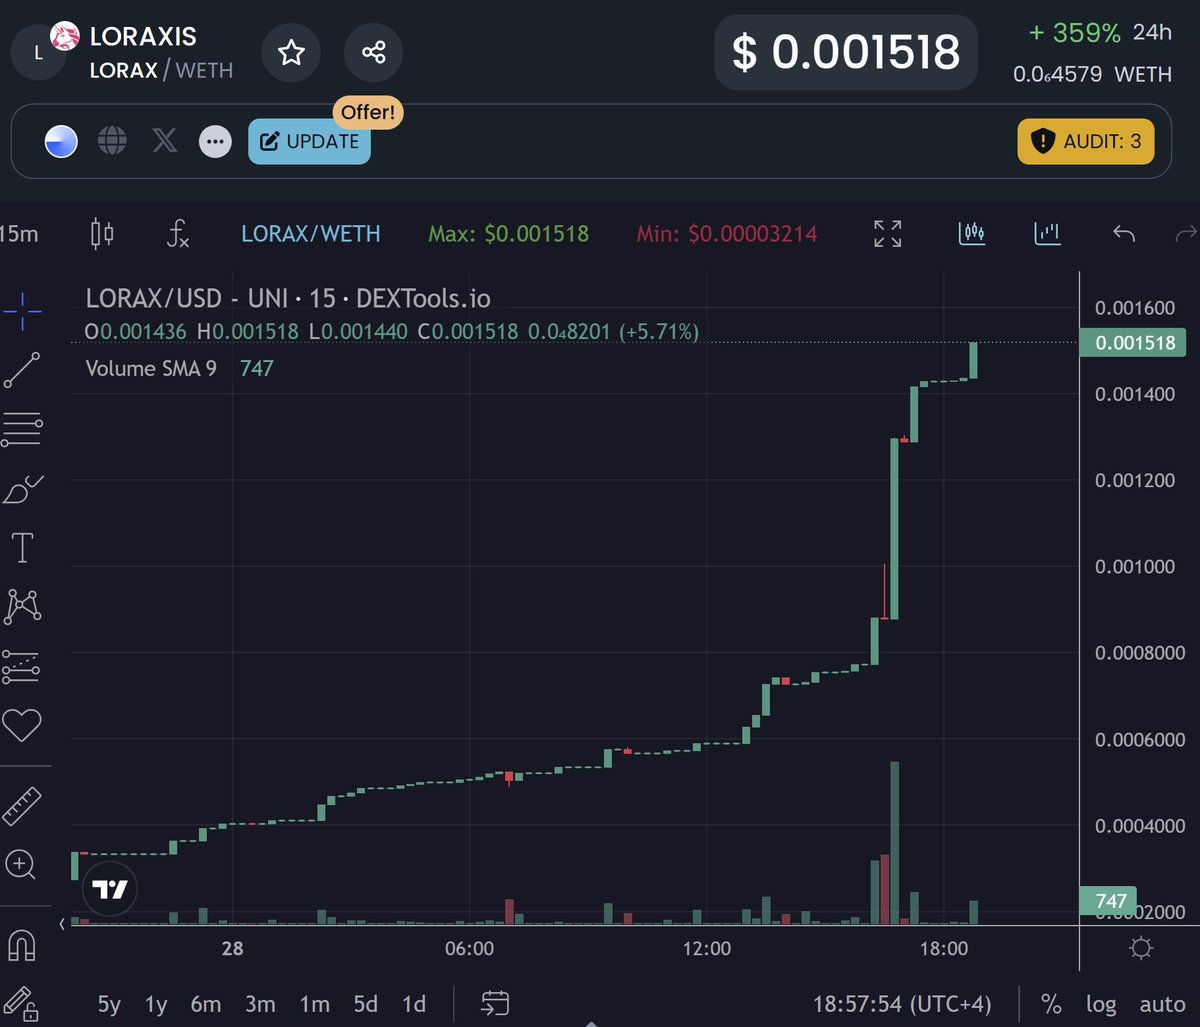Click the UPDATE button
Viewport: 1200px width, 1027px height.
(x=309, y=142)
